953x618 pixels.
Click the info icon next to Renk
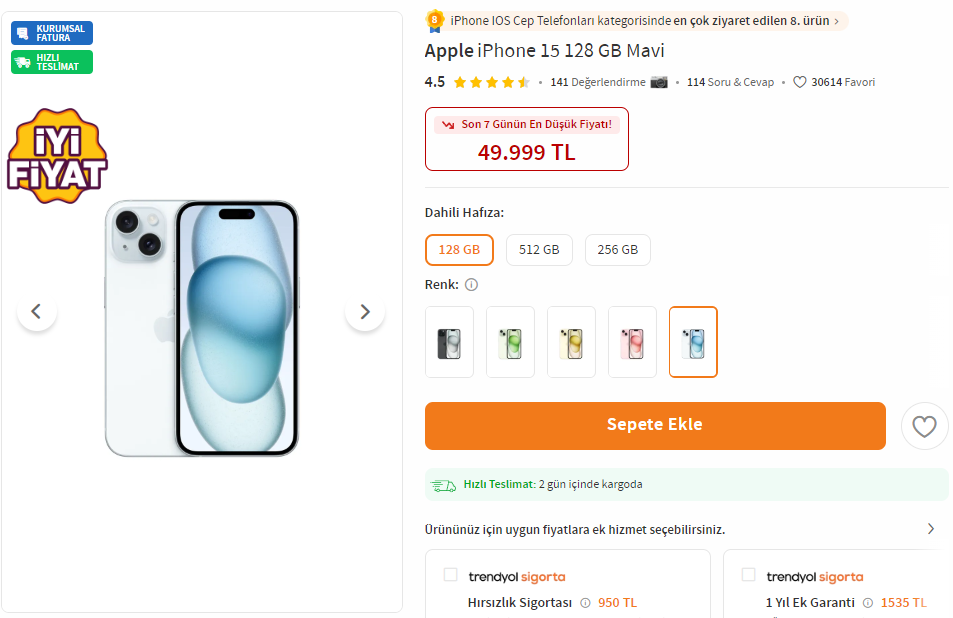(x=471, y=285)
